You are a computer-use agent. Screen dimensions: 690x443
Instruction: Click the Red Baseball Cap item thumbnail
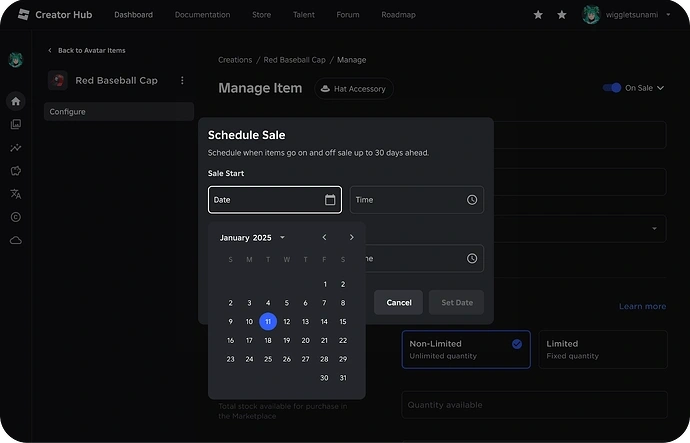pyautogui.click(x=58, y=81)
